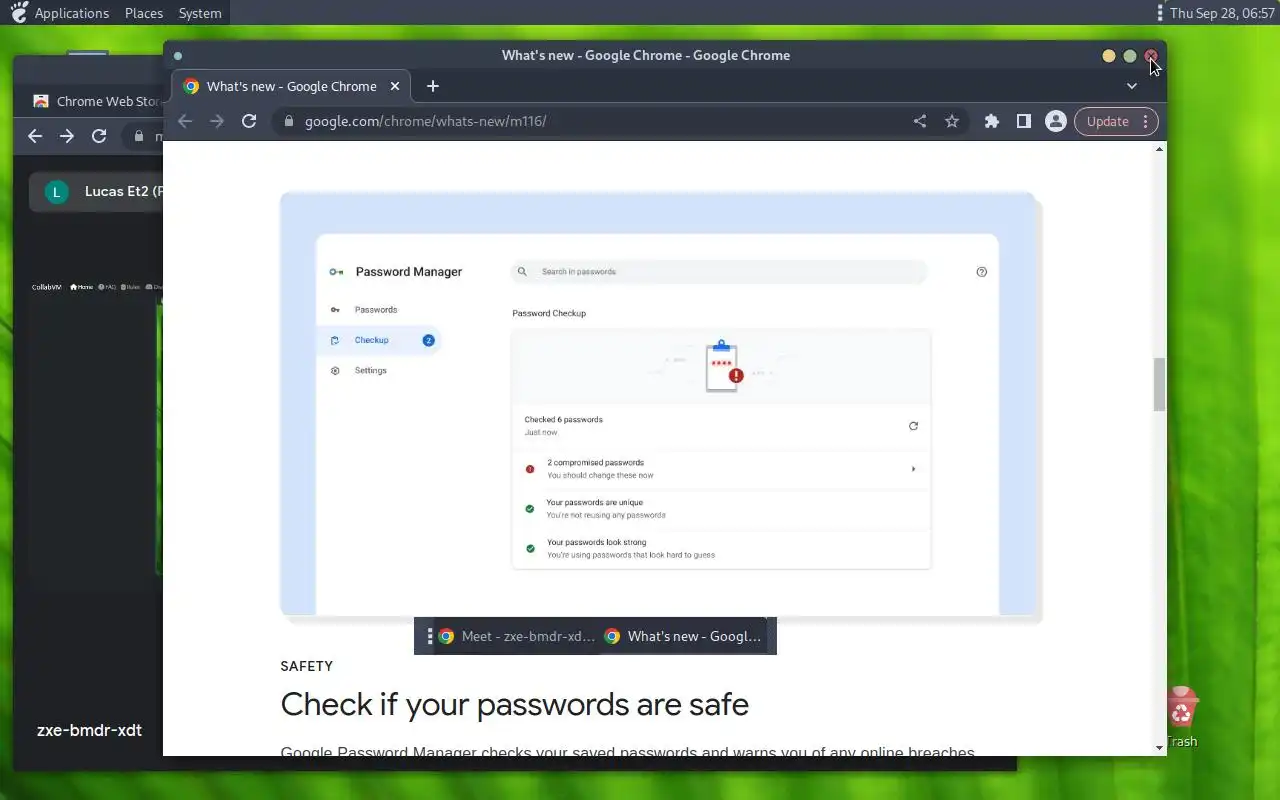Open the Trash desktop icon

(1182, 717)
